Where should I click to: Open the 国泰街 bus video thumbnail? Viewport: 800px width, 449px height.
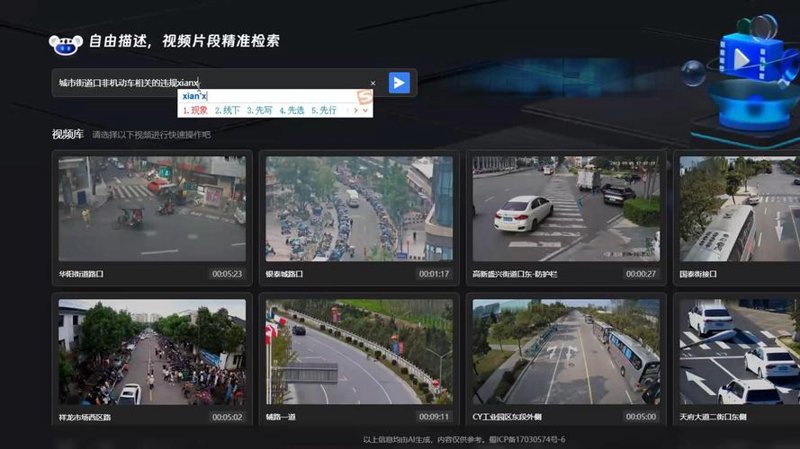tap(739, 209)
